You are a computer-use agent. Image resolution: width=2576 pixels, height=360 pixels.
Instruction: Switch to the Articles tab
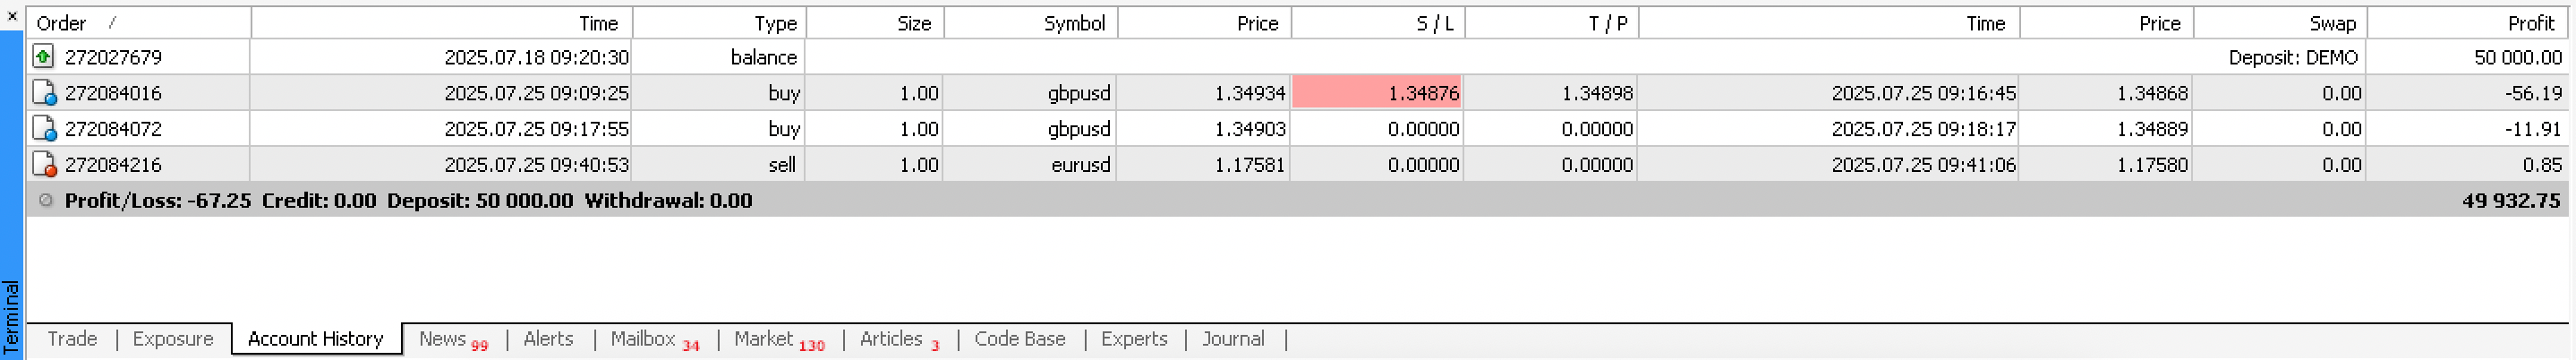(900, 340)
